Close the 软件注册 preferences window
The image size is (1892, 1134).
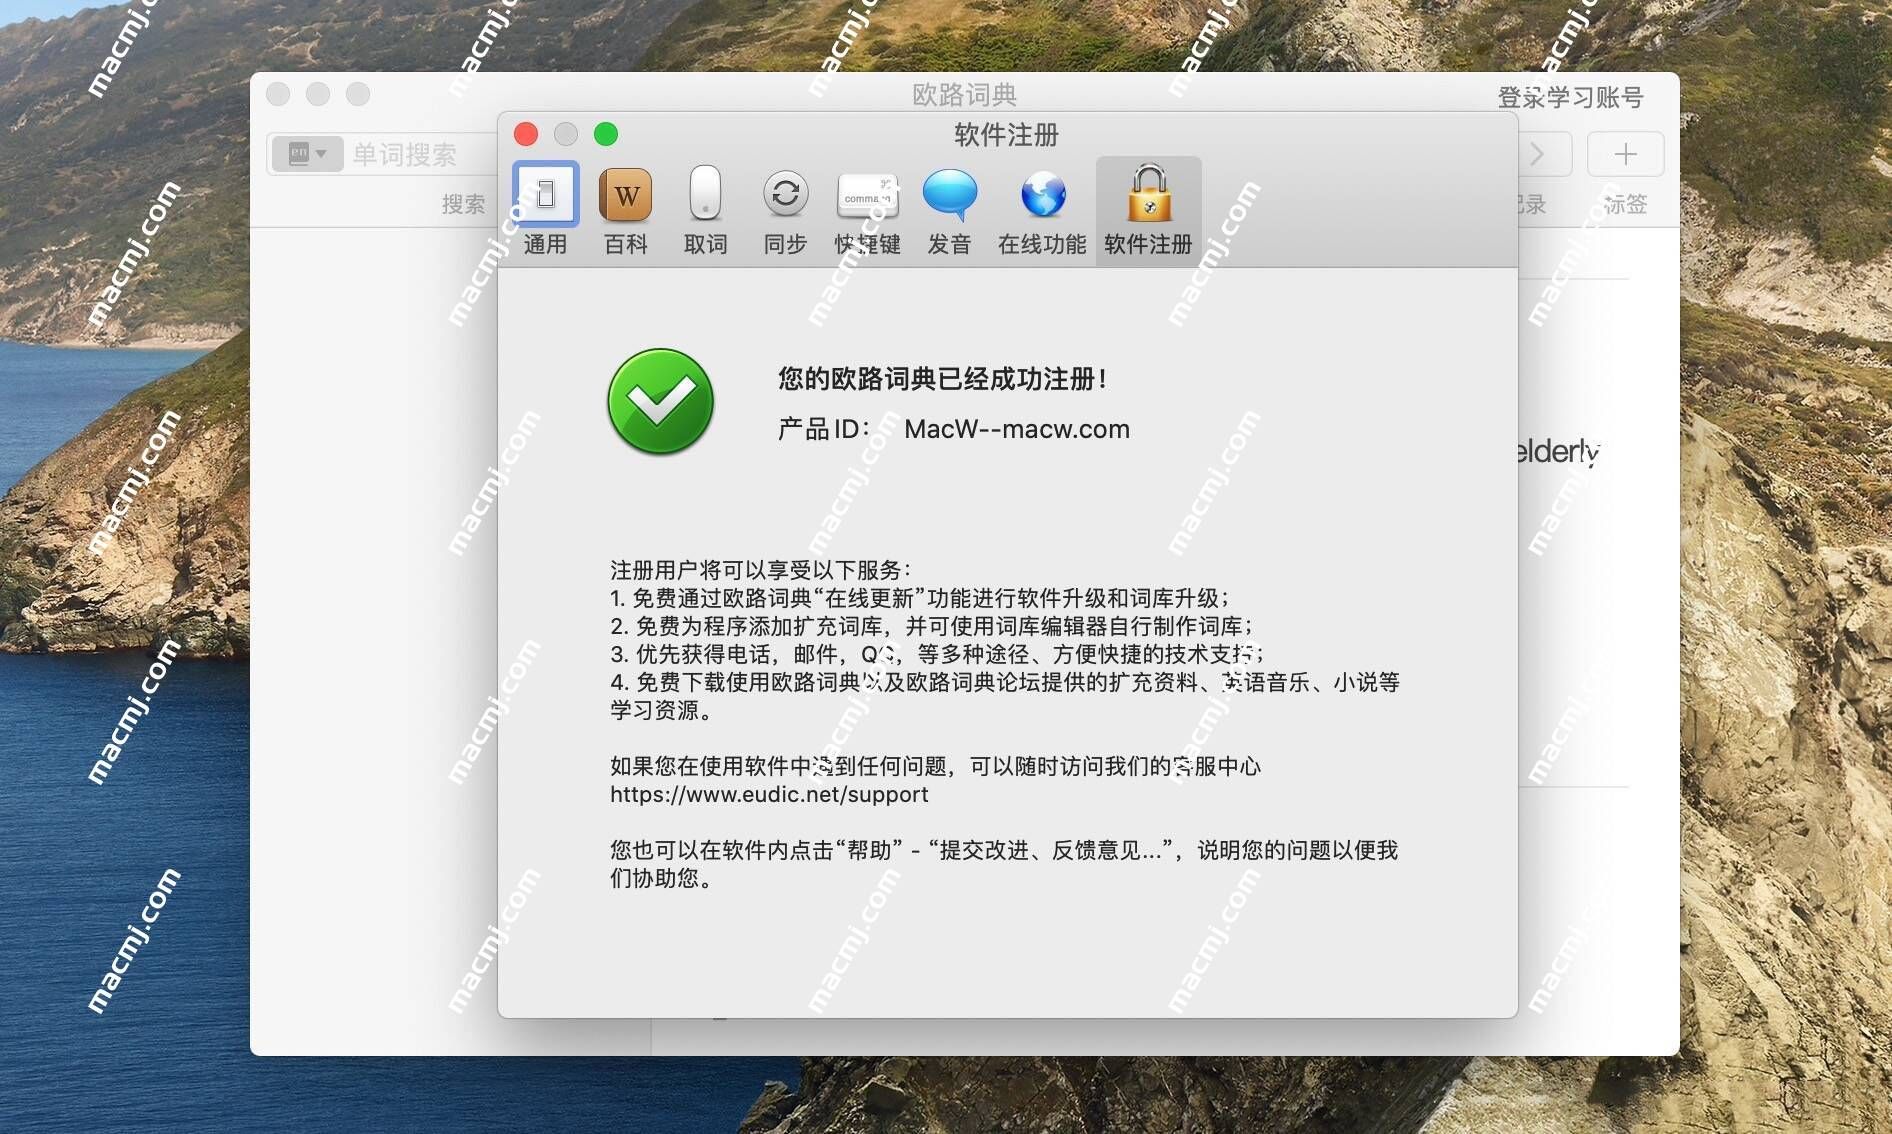click(x=526, y=134)
